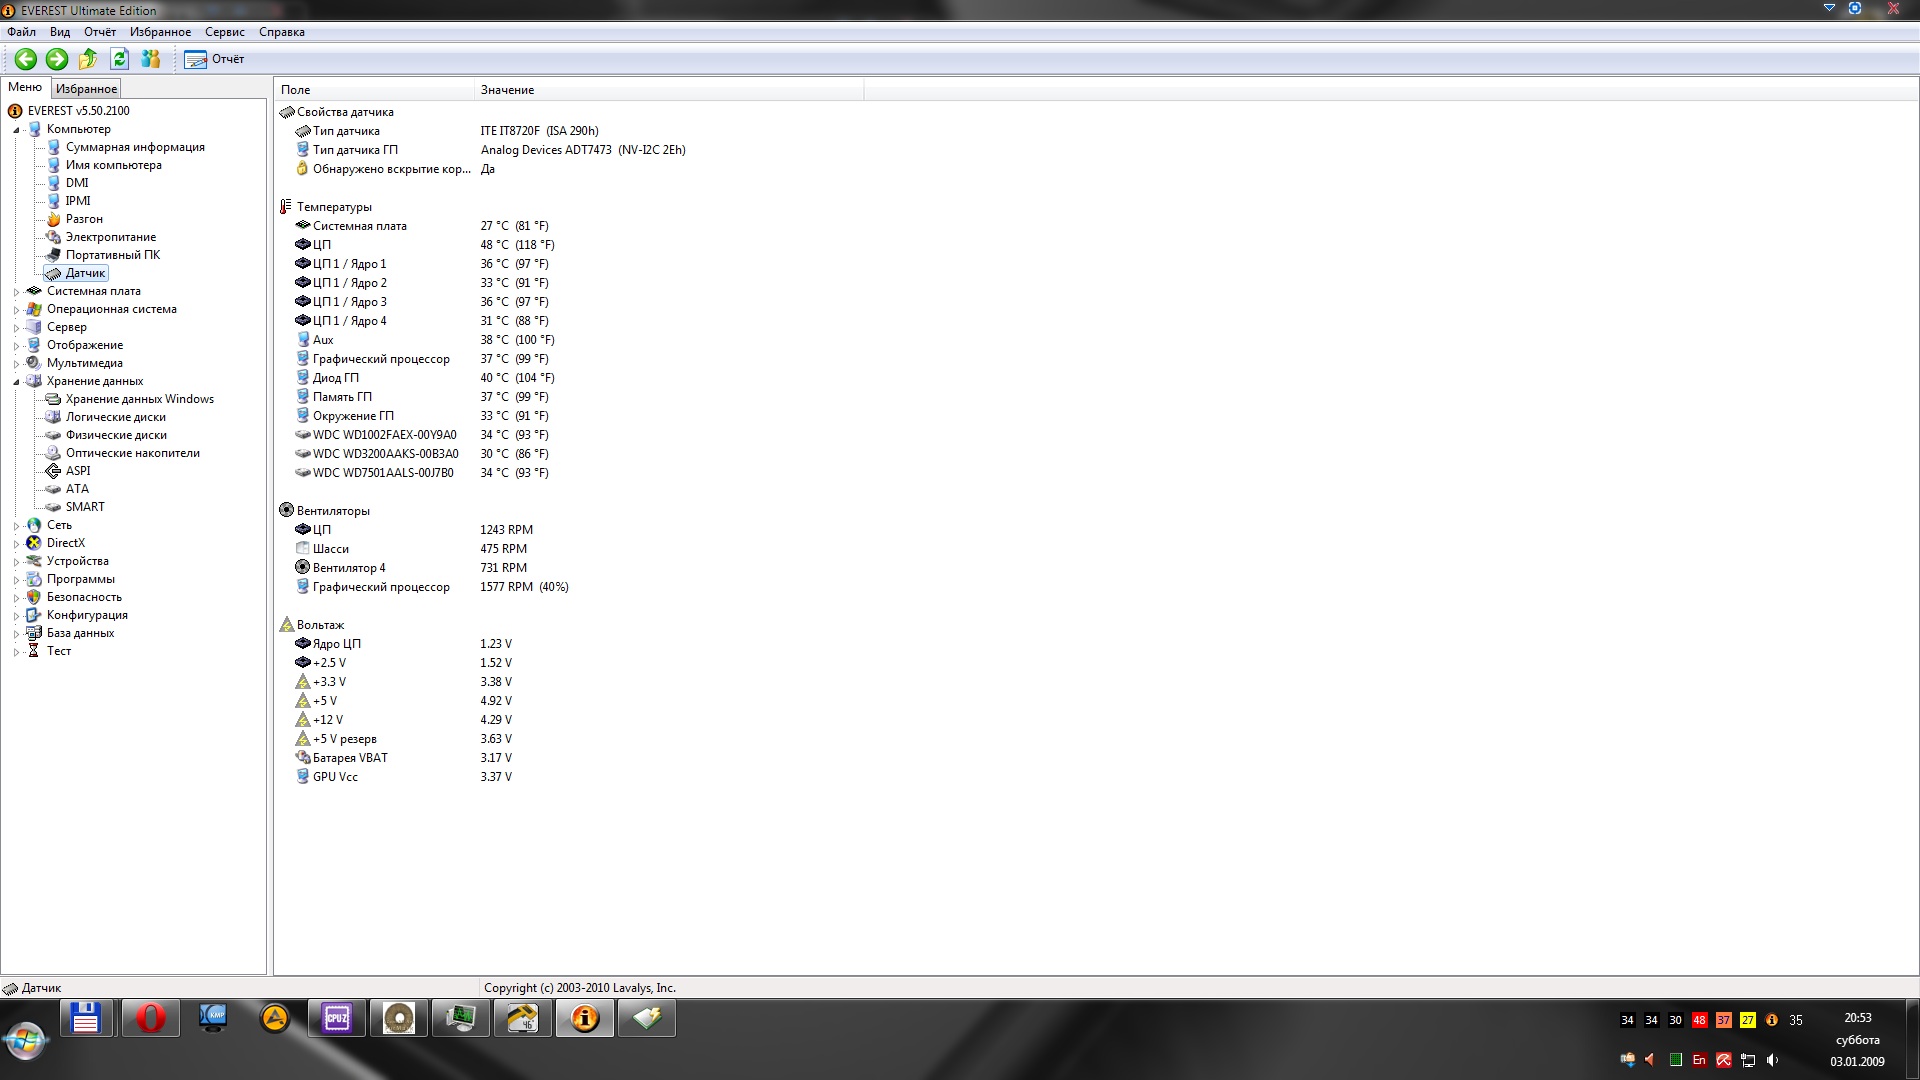Click the Программы icon in the tree
The image size is (1920, 1080).
tap(34, 579)
